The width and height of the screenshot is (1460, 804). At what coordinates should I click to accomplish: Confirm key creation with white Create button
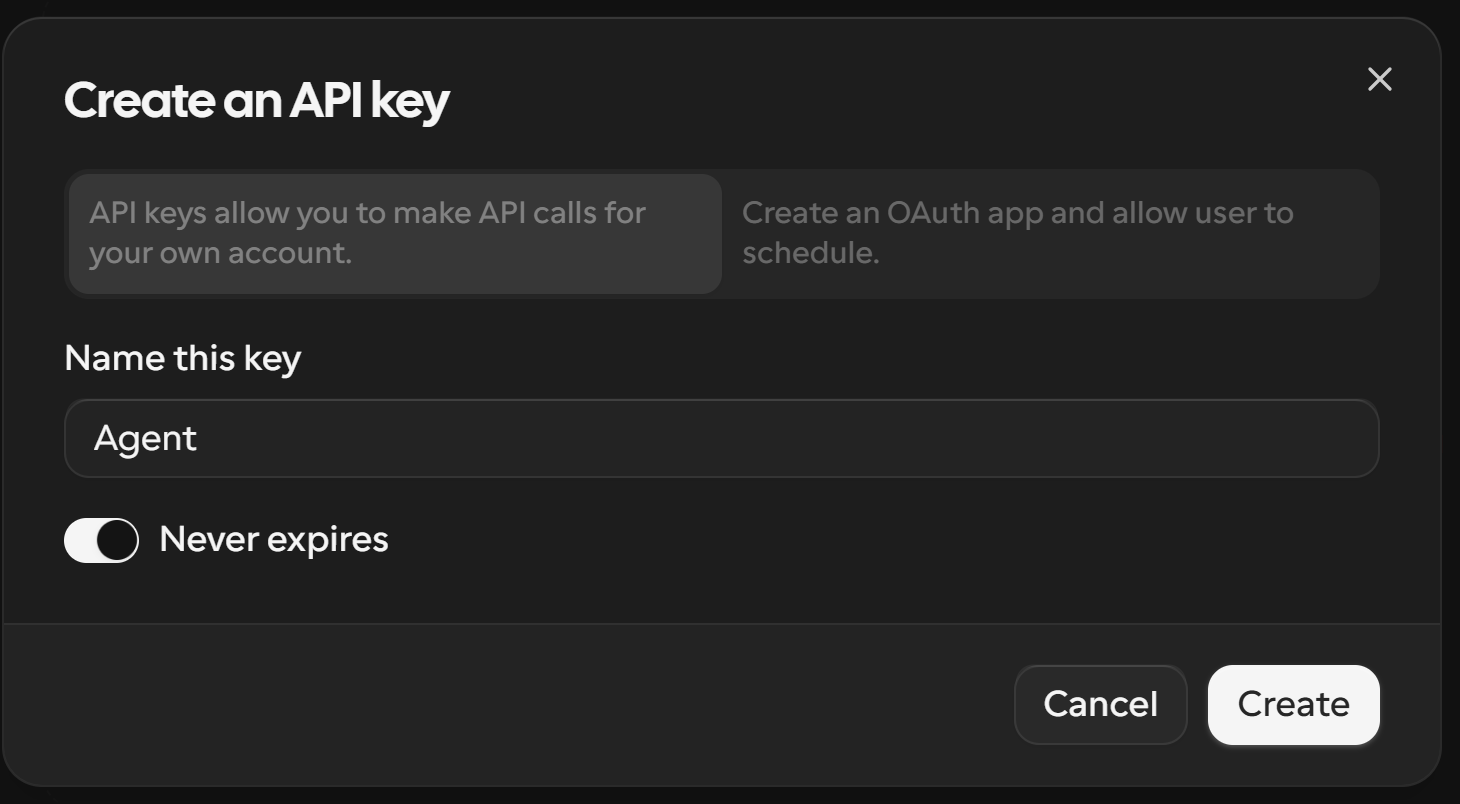point(1293,704)
